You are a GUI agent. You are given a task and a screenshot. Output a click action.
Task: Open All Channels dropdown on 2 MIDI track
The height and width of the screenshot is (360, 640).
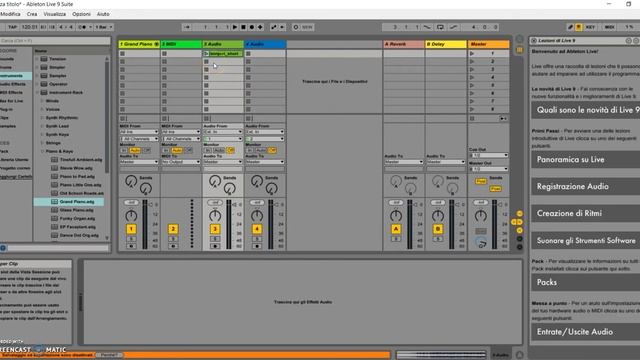pyautogui.click(x=181, y=139)
